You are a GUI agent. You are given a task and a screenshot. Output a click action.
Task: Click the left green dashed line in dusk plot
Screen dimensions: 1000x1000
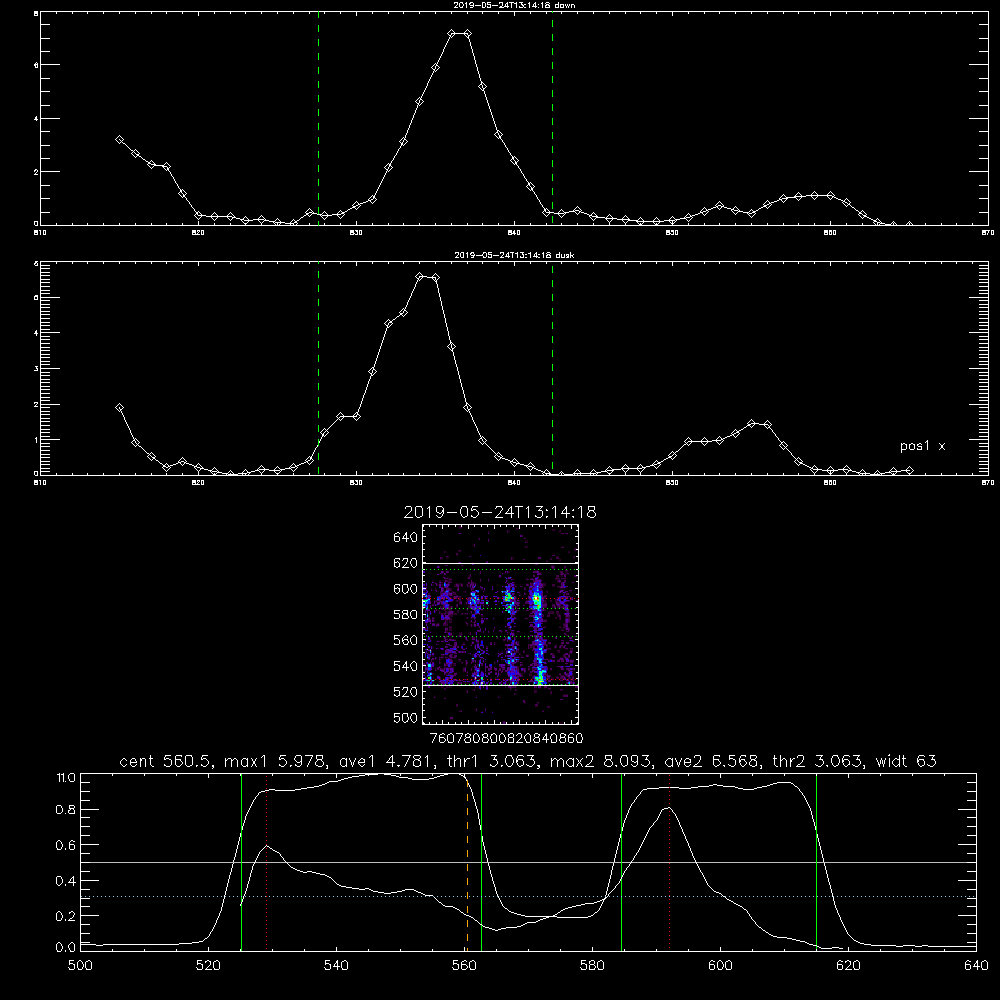pos(318,370)
